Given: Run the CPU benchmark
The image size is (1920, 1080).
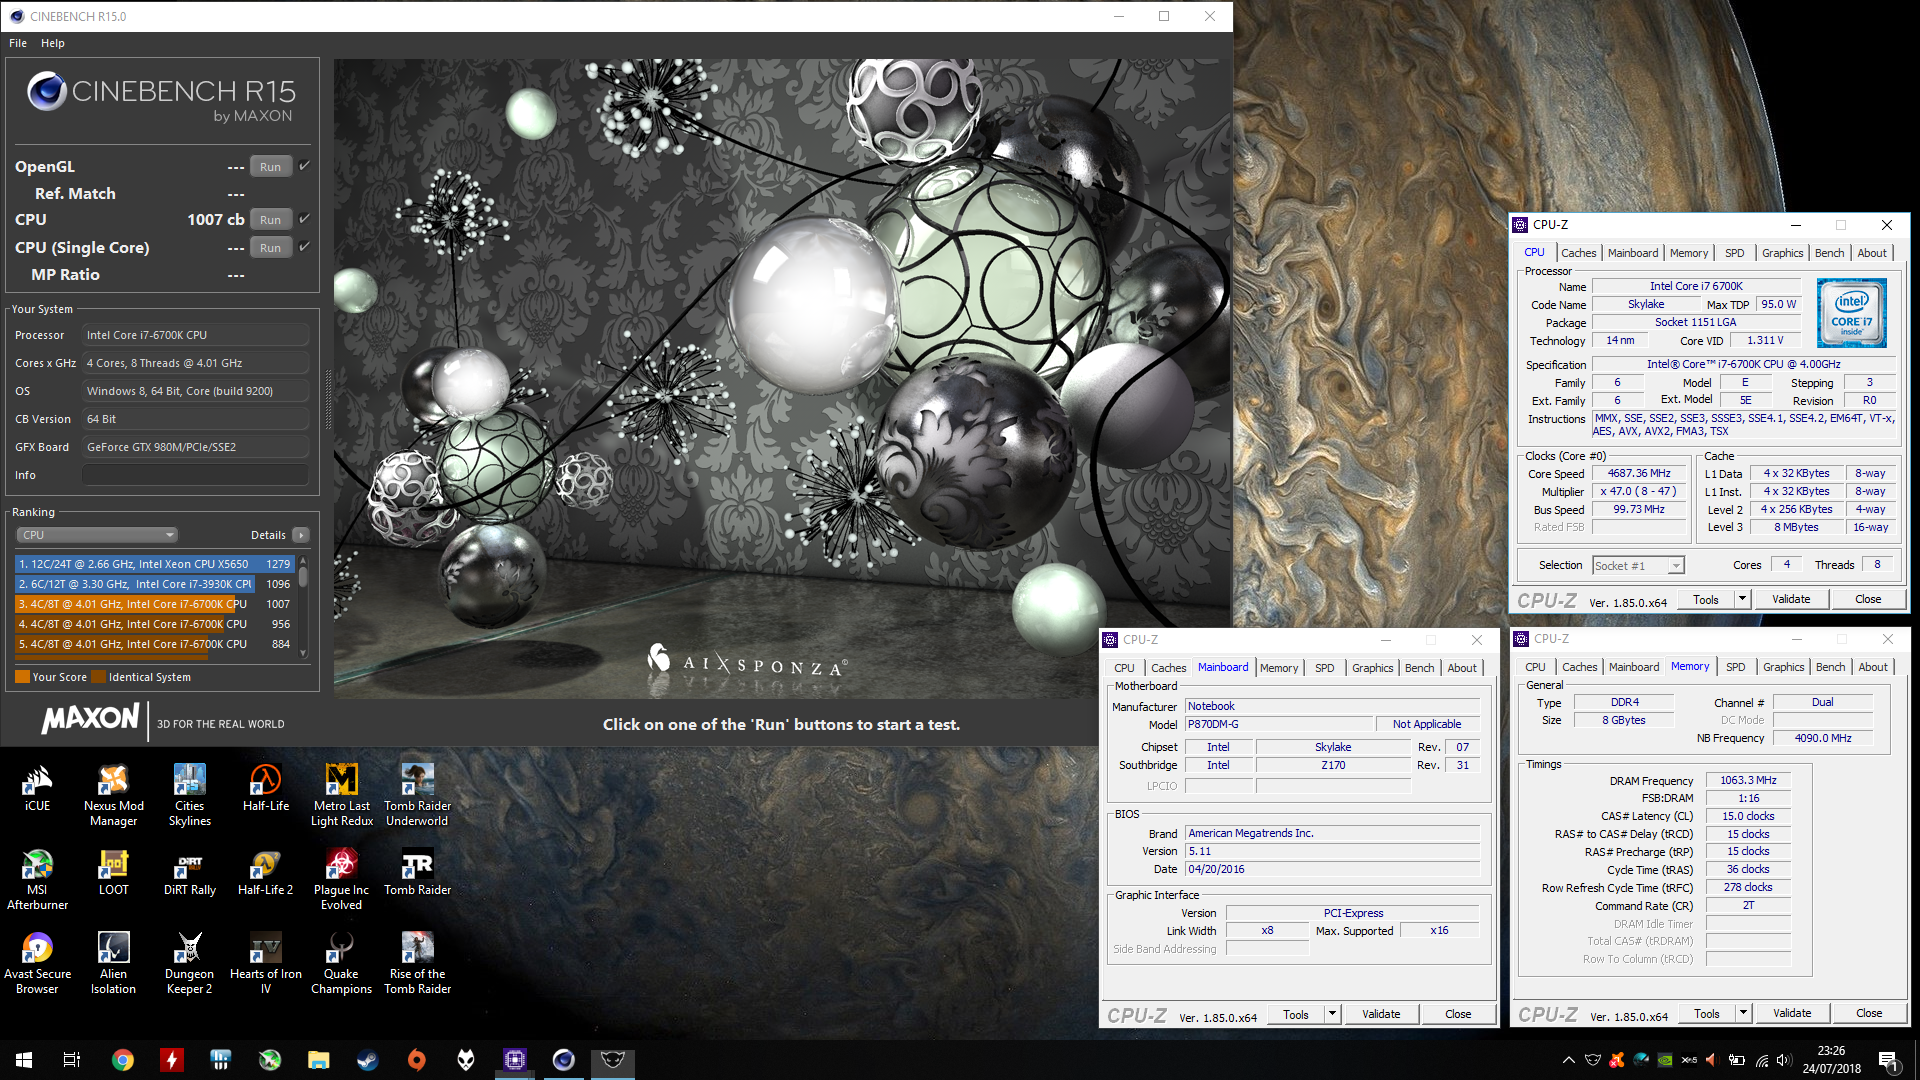Looking at the screenshot, I should 270,219.
